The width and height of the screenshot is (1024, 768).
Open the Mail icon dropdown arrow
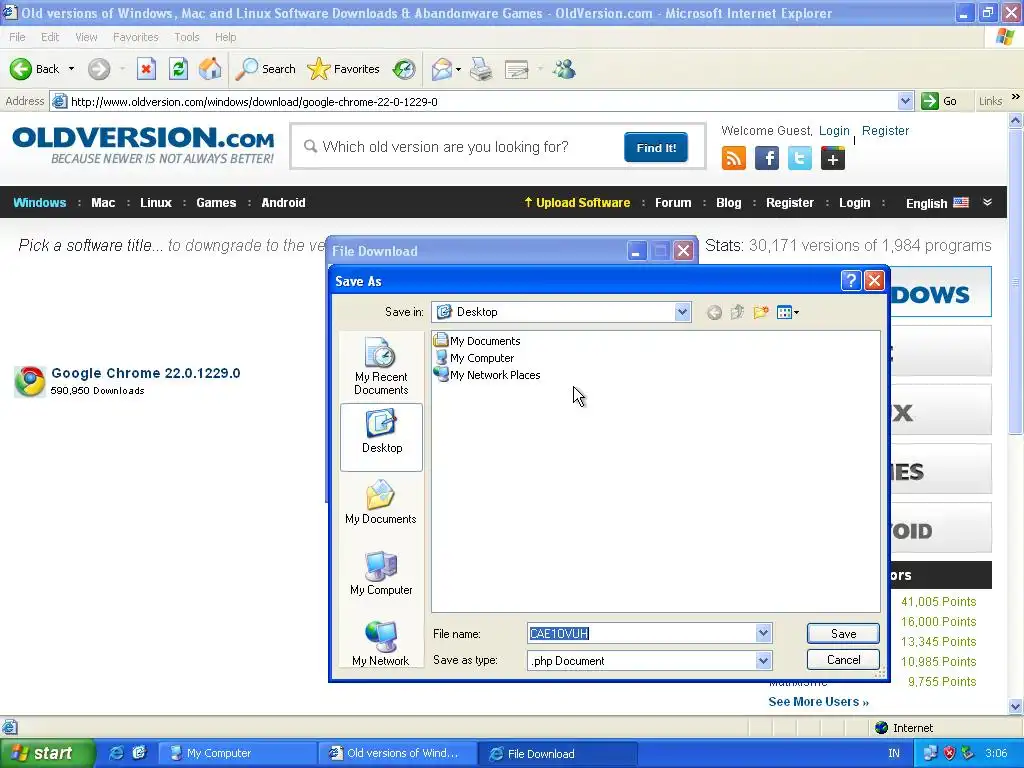pyautogui.click(x=458, y=69)
